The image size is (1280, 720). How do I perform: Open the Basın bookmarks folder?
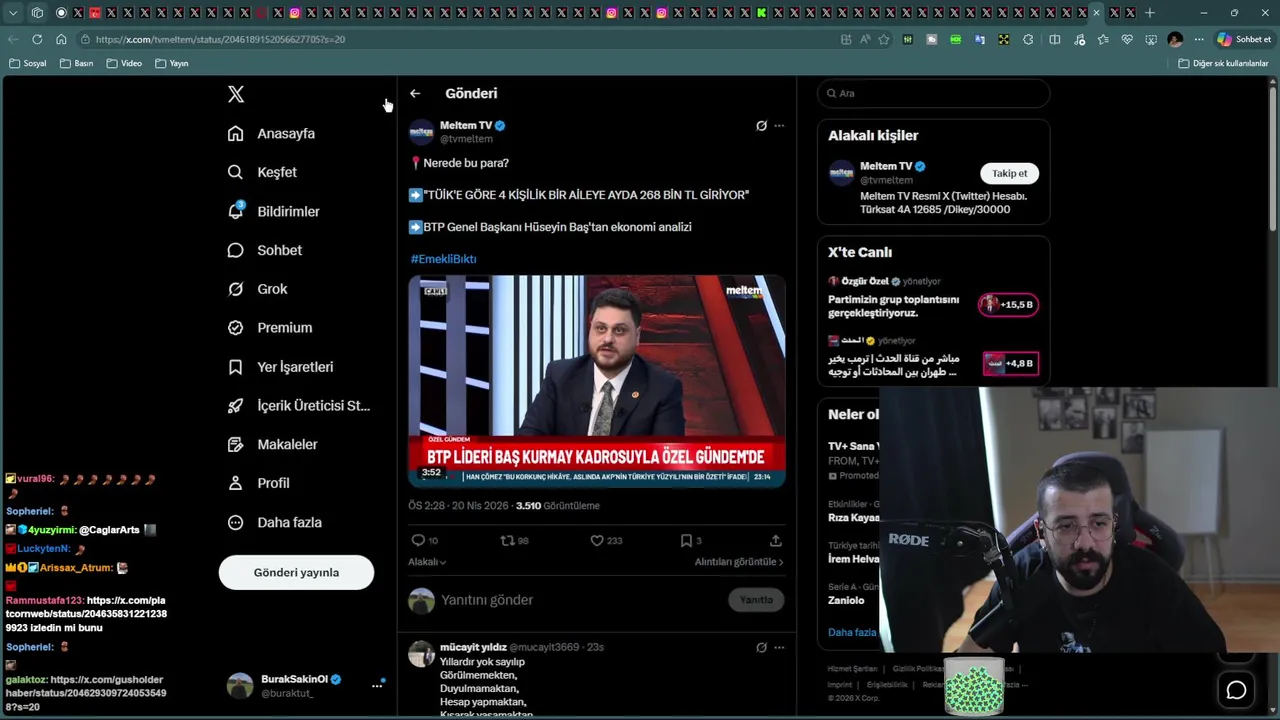77,63
